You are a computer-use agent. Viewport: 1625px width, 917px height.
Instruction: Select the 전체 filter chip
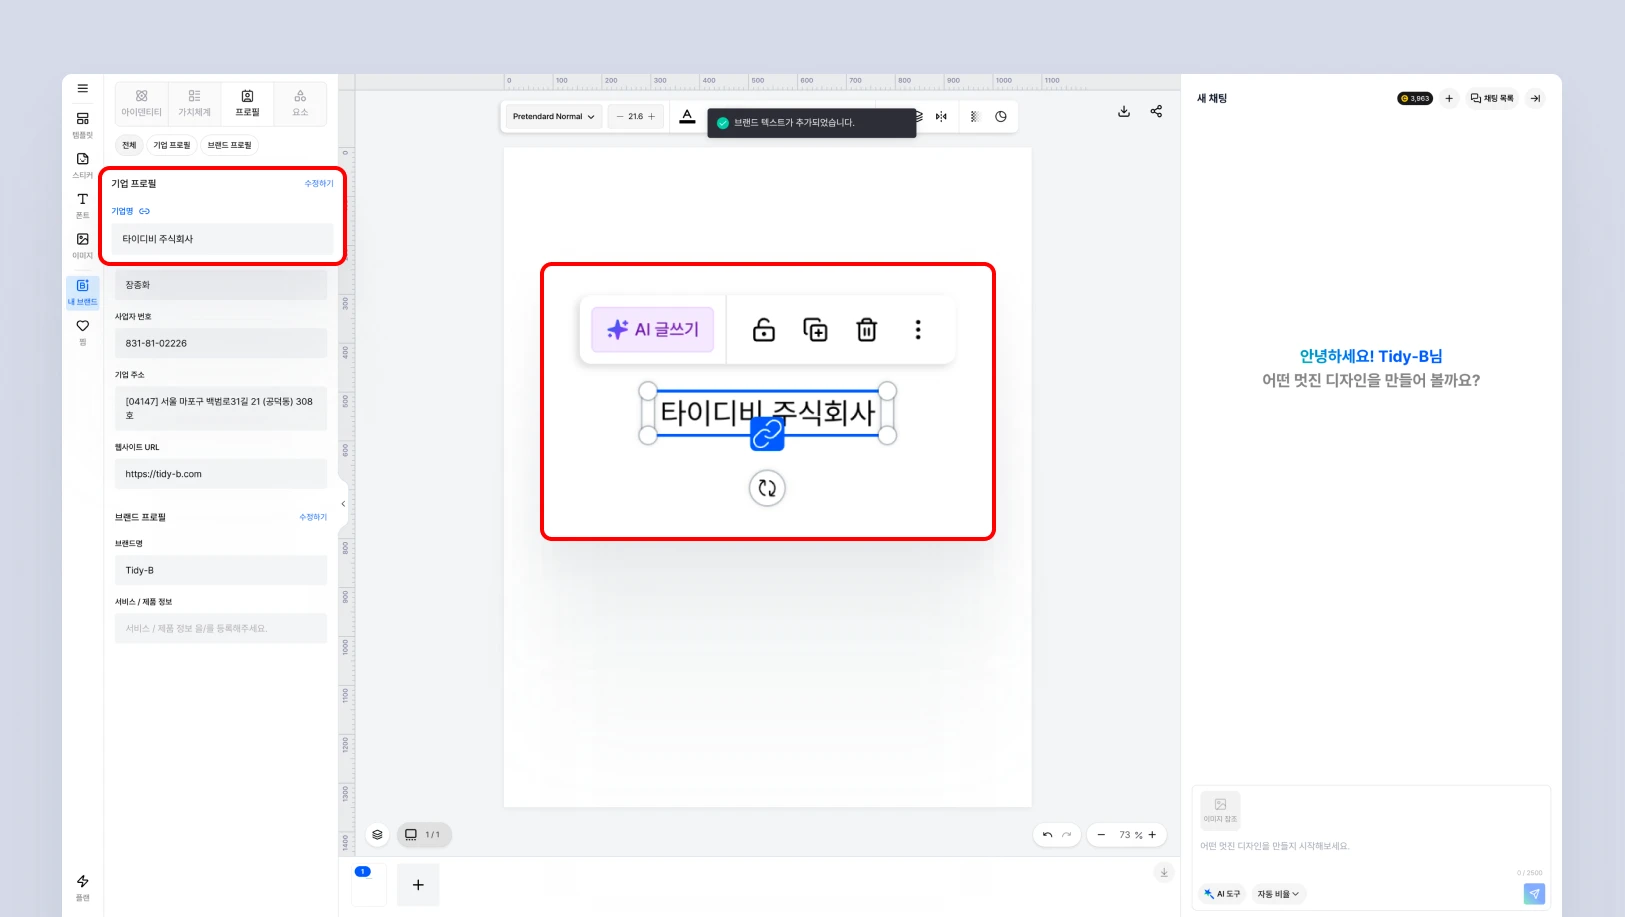(129, 145)
